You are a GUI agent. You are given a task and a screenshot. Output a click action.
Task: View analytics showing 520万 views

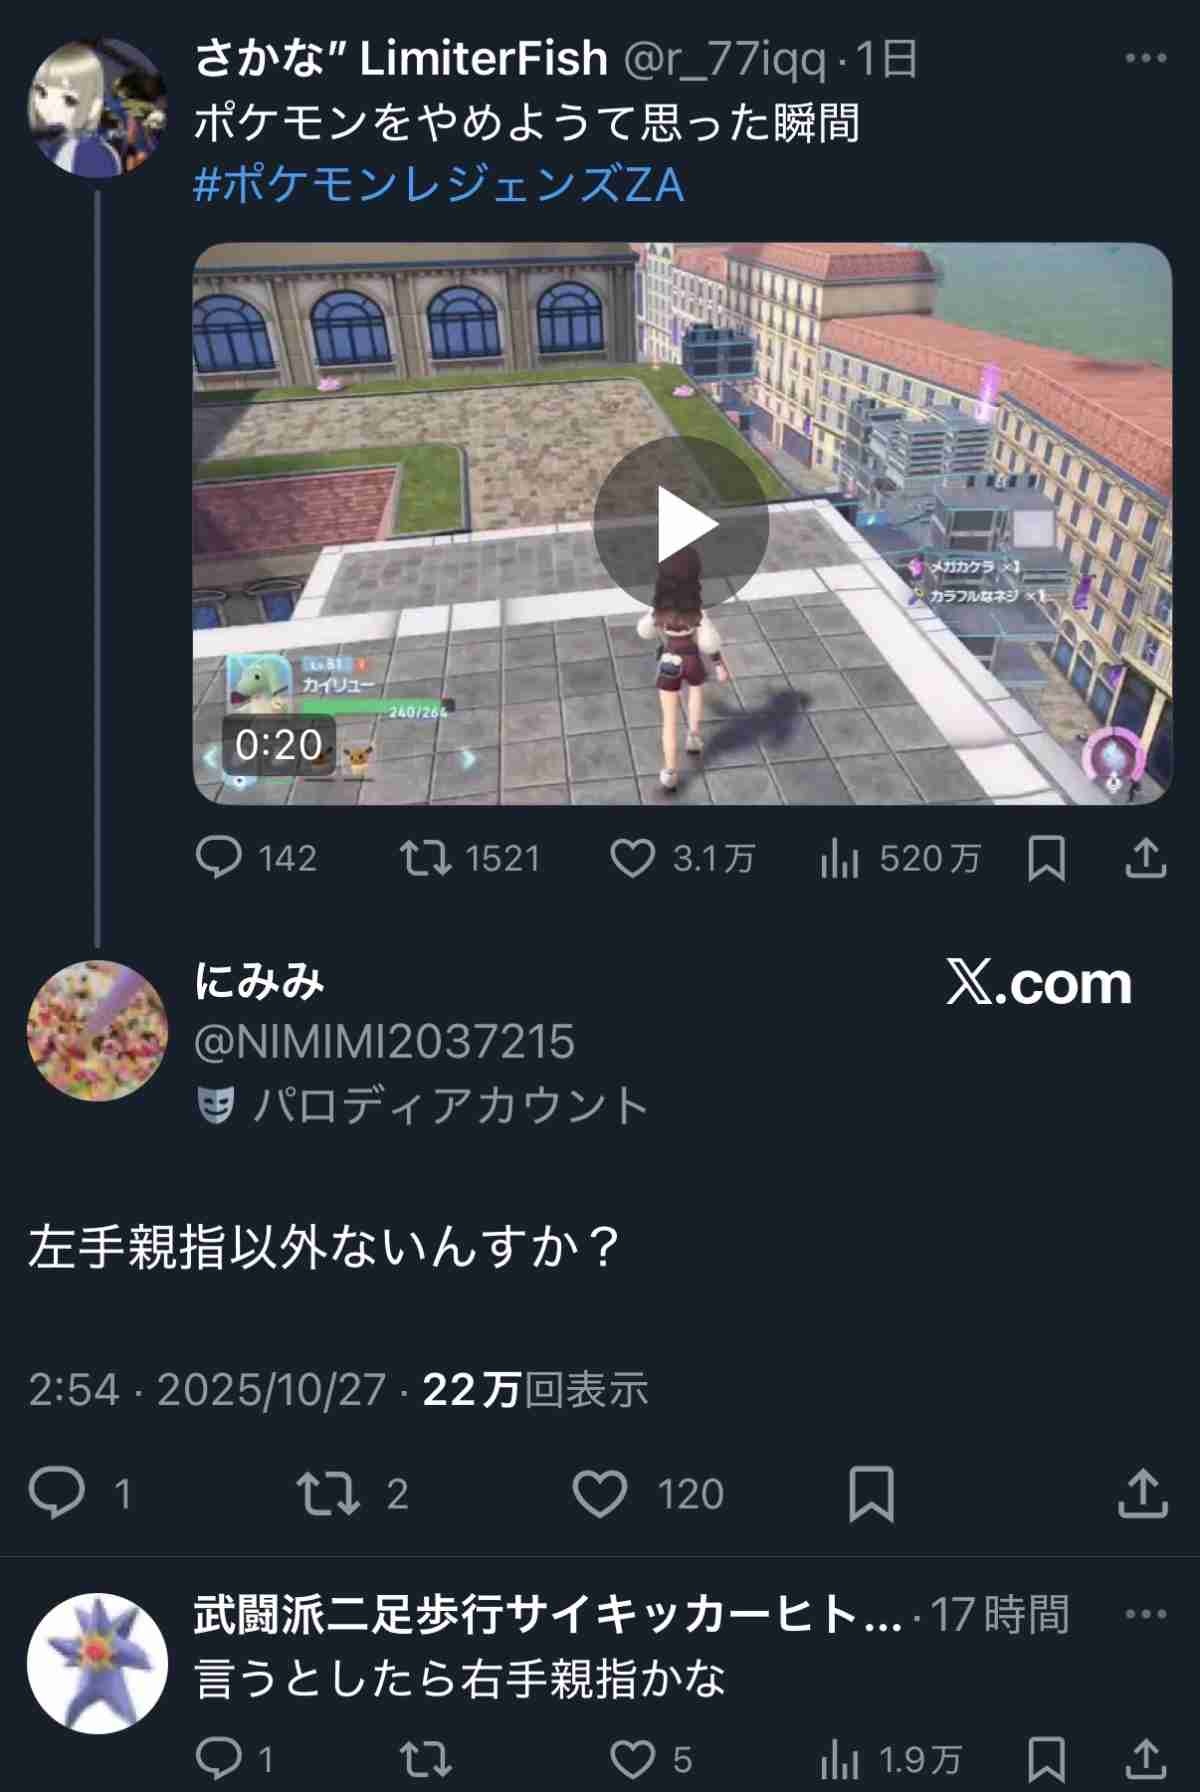900,858
